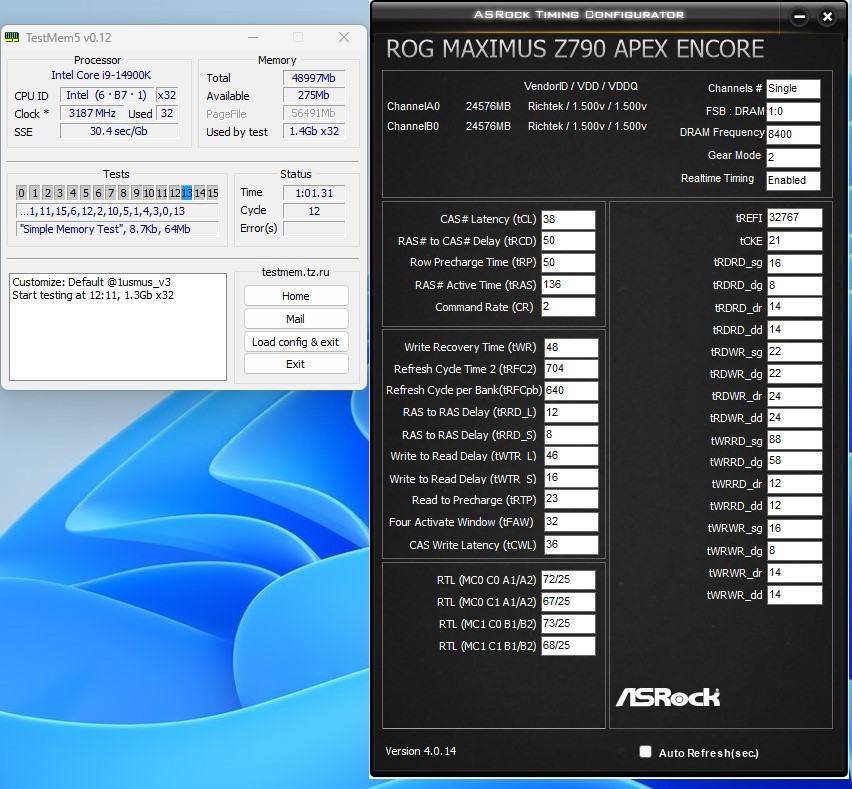The width and height of the screenshot is (852, 789).
Task: Click the tRRD_S value field
Action: coord(571,435)
